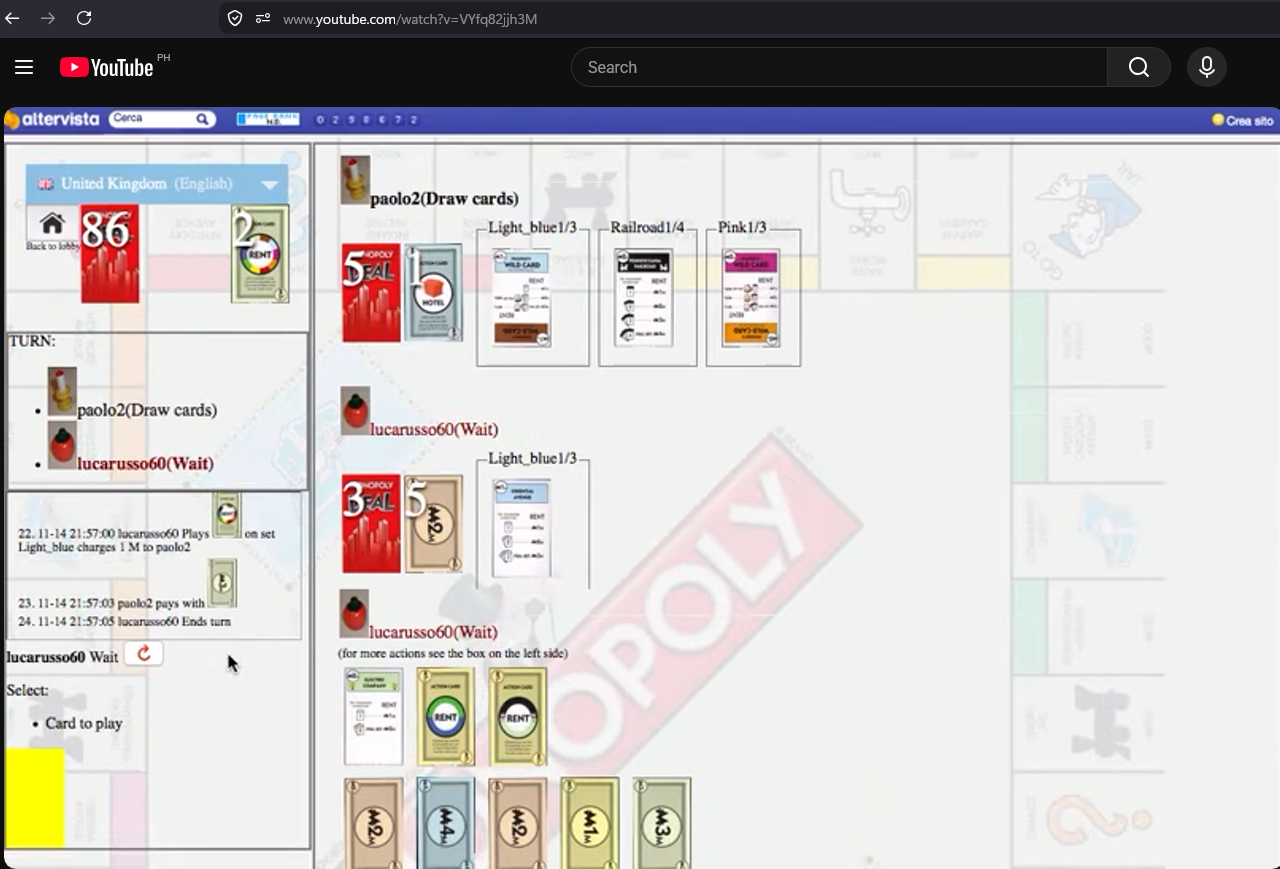Select the M3 money card in hand
This screenshot has width=1280, height=869.
[x=662, y=823]
